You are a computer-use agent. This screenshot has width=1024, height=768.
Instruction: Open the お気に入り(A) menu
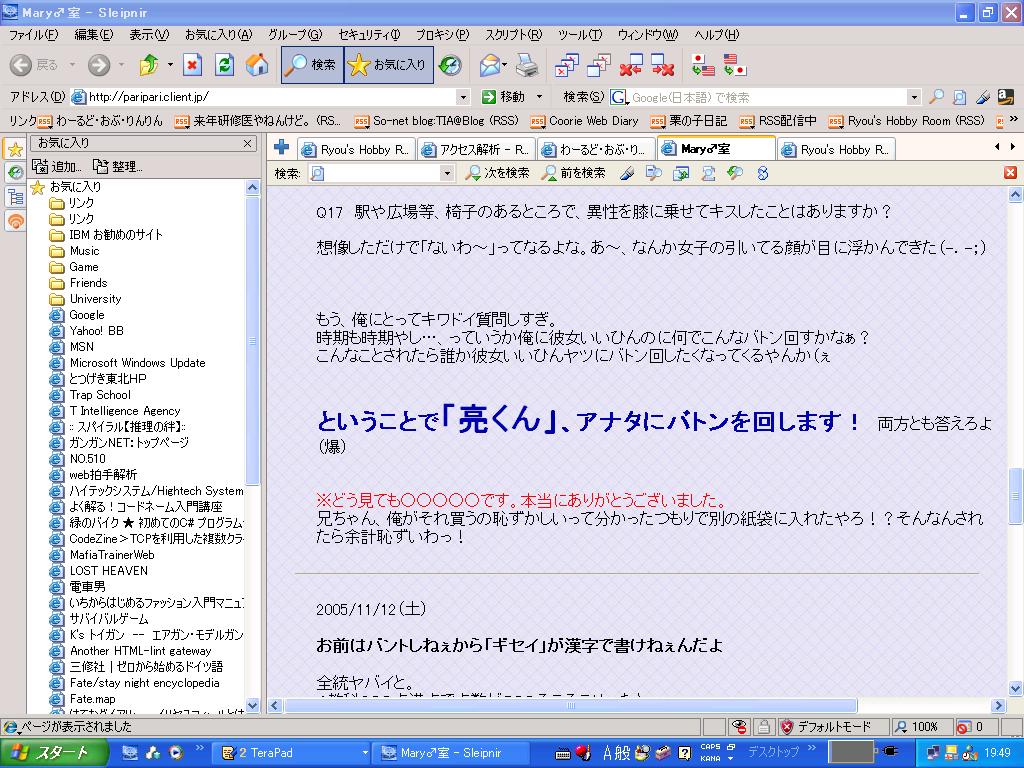(218, 35)
